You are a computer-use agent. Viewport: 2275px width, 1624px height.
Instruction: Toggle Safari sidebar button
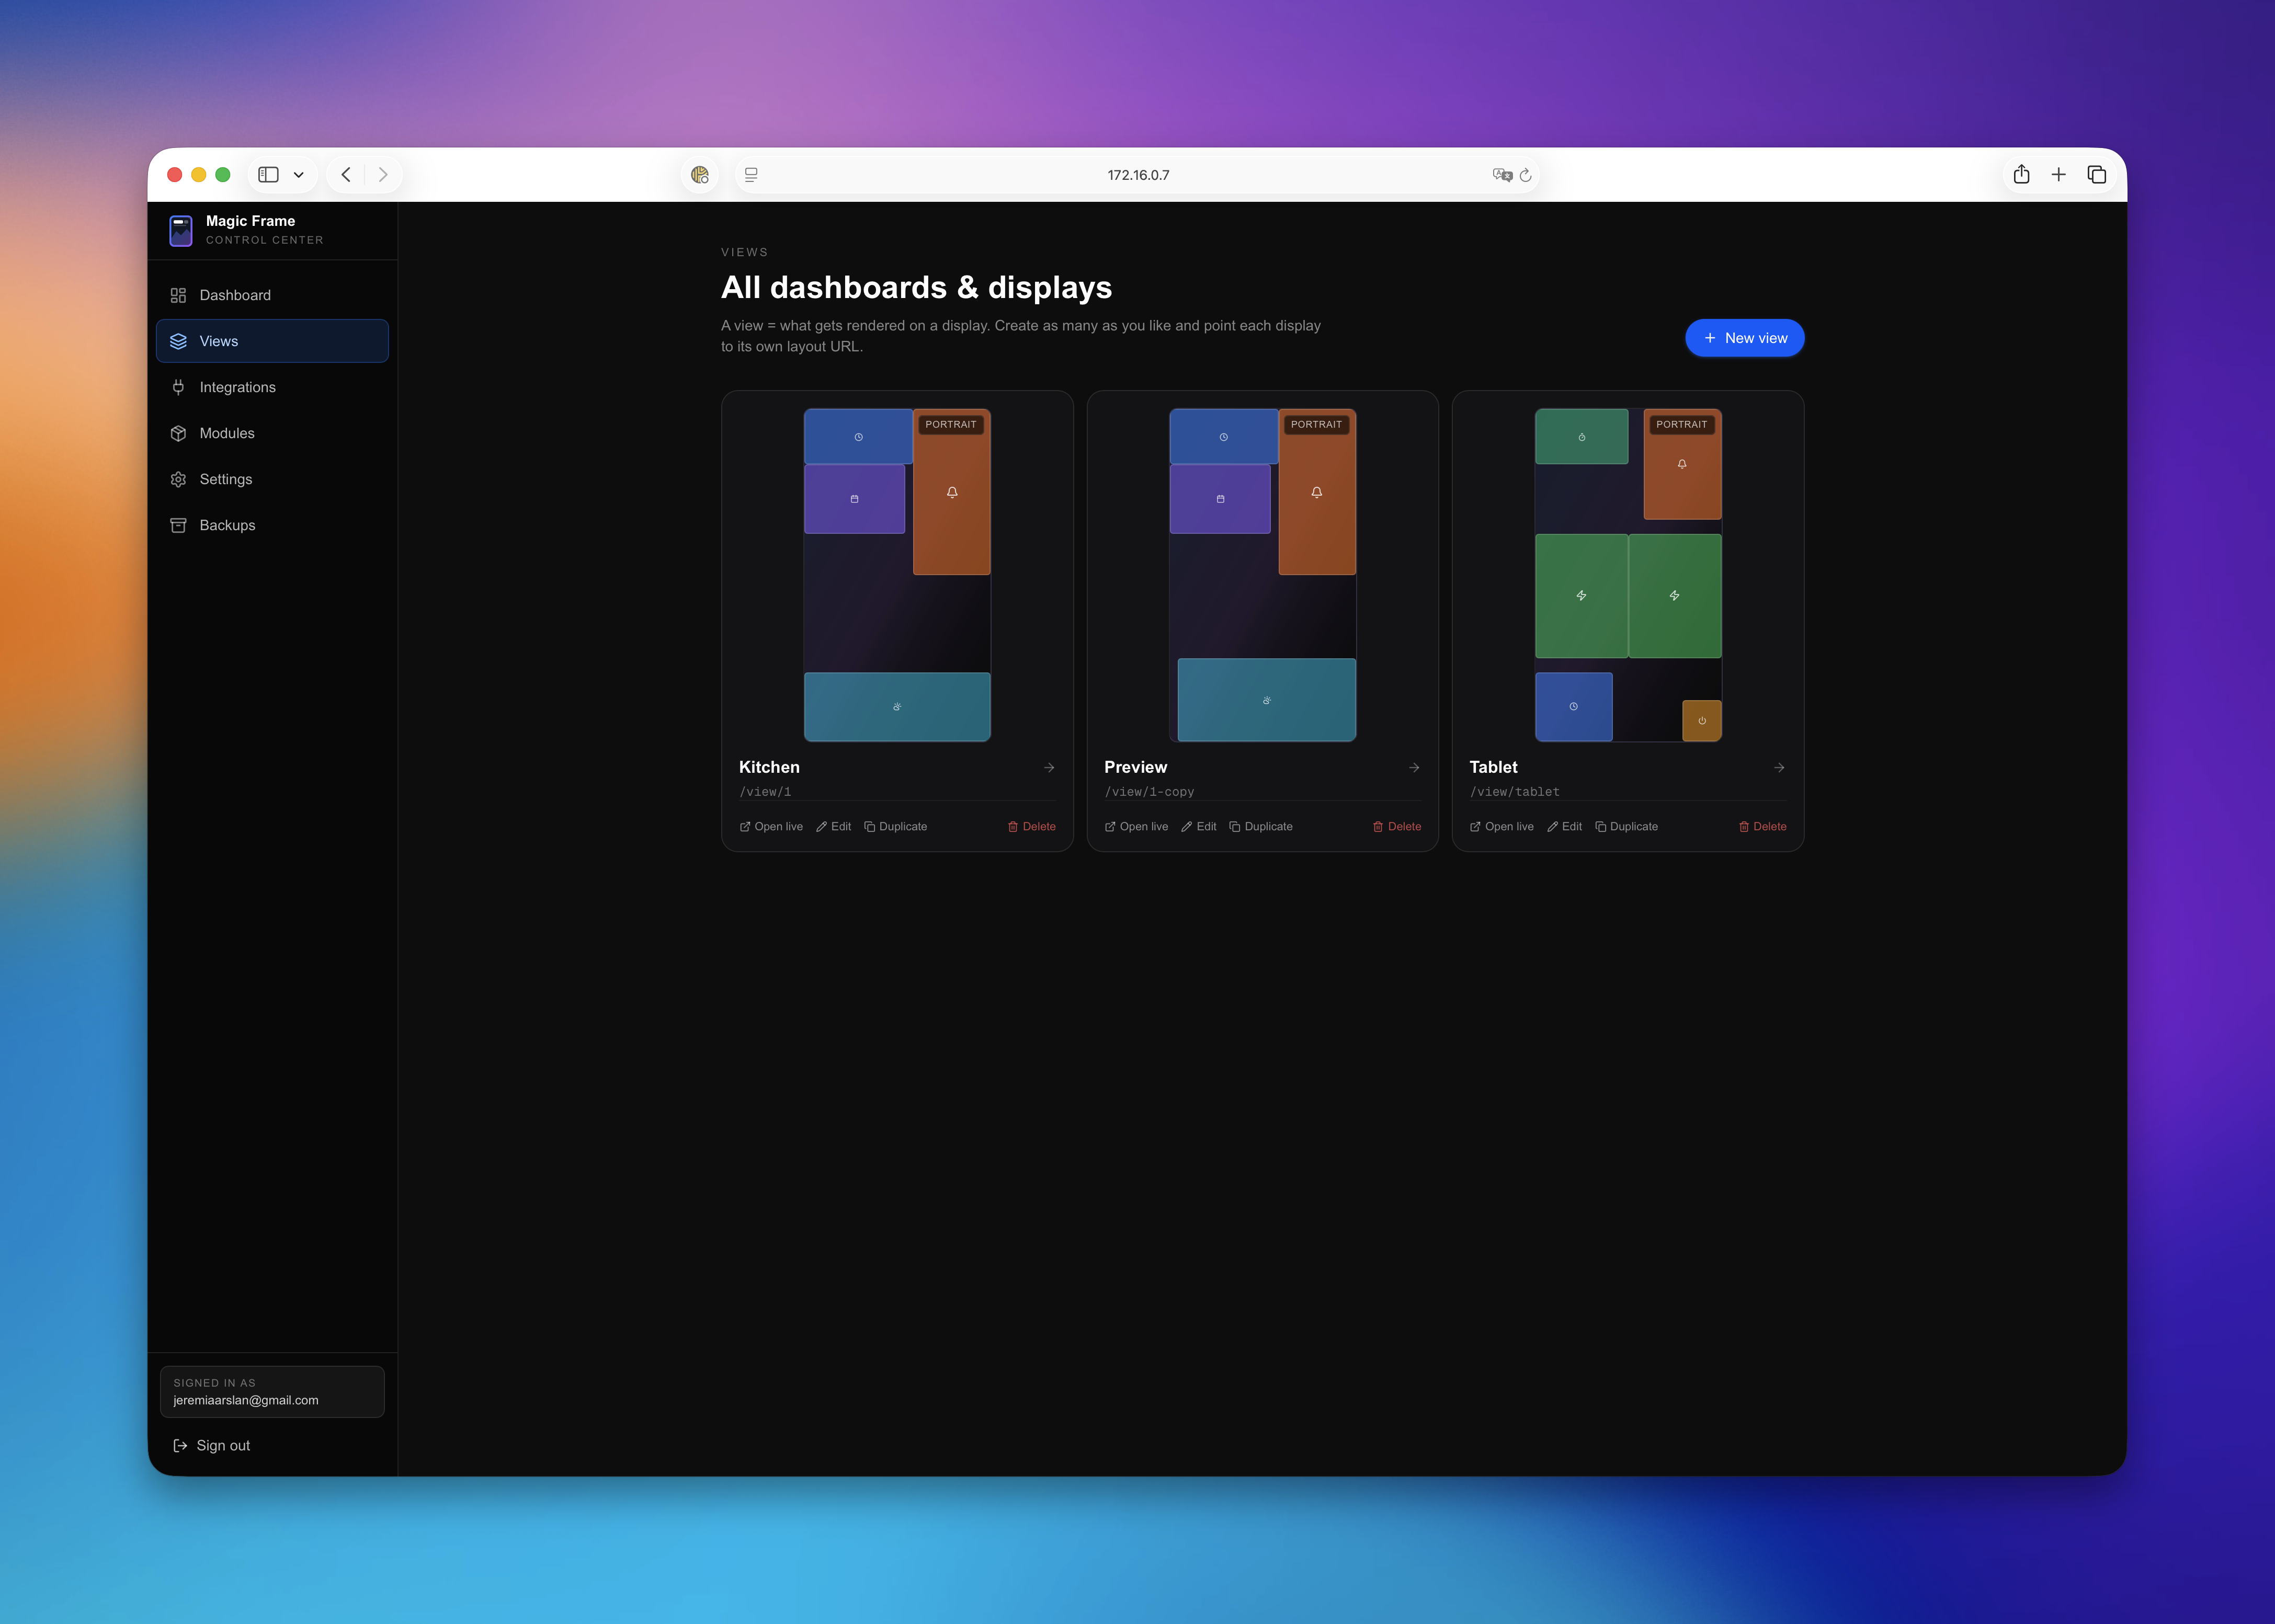(269, 175)
